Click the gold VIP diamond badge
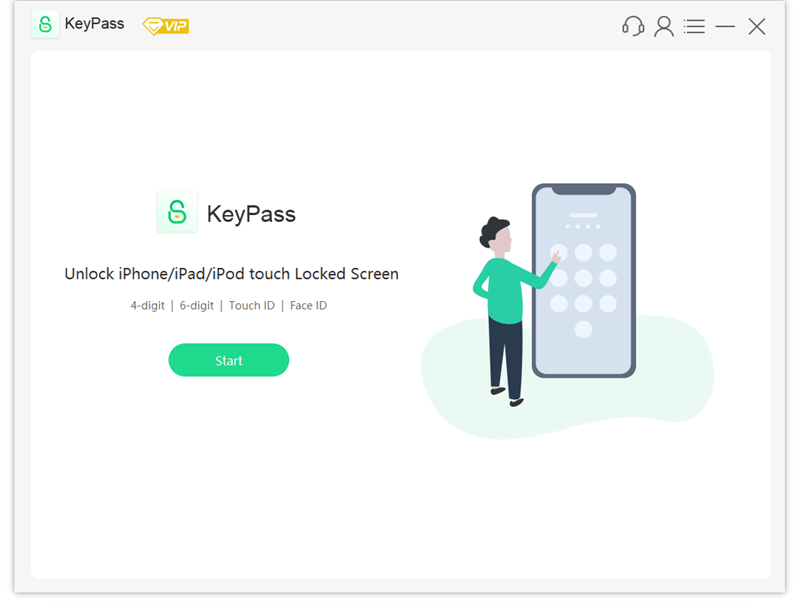This screenshot has height=609, width=800. click(166, 26)
